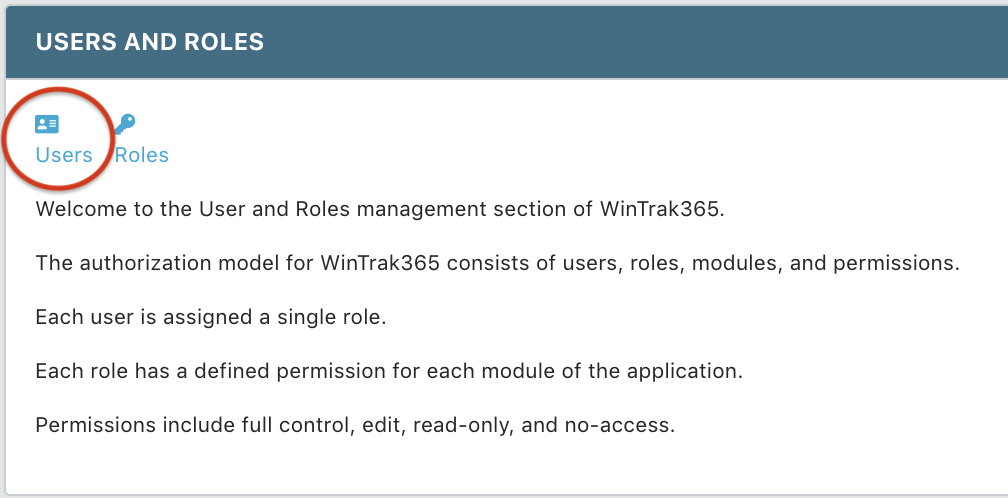Select the word WinTrak365 in the welcome line
Image resolution: width=1008 pixels, height=498 pixels.
click(662, 209)
